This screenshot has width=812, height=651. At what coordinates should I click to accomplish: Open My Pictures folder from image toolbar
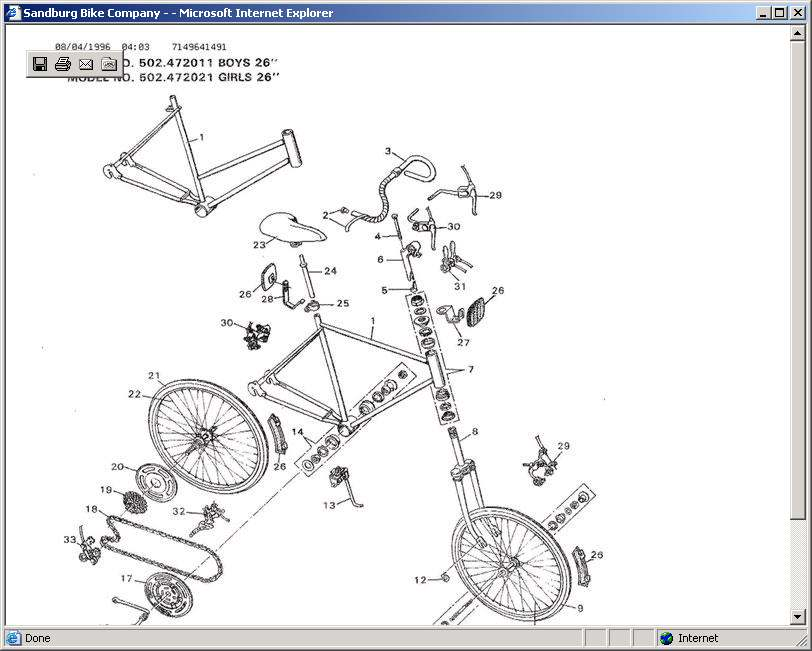click(x=109, y=64)
